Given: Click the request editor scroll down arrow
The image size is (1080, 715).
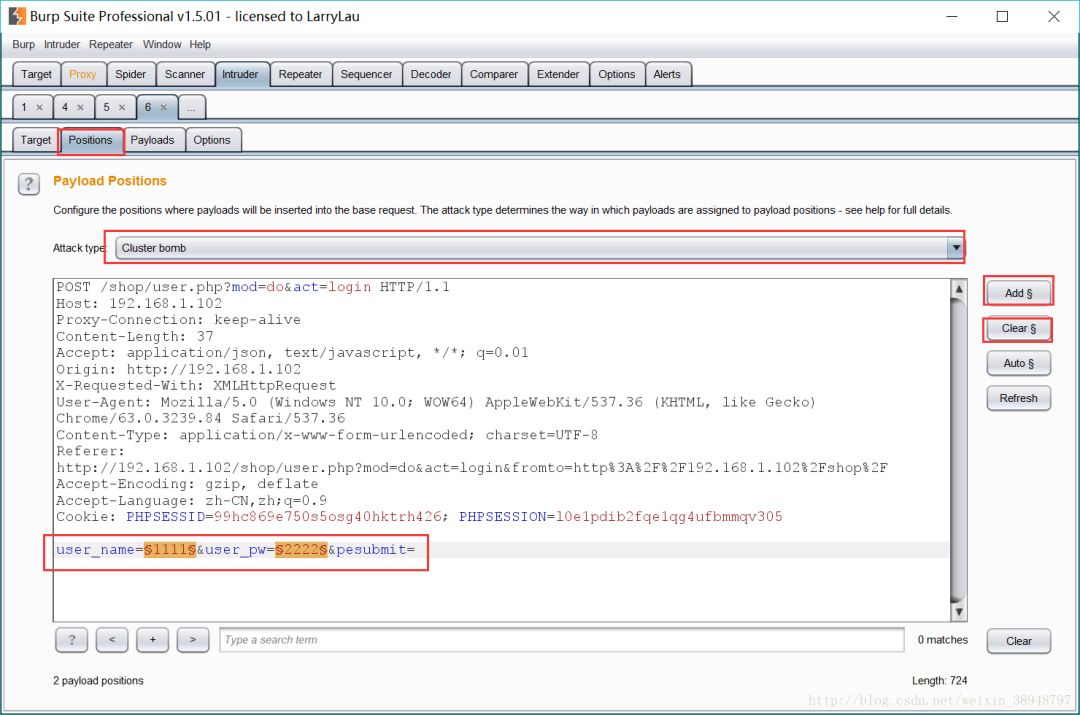Looking at the screenshot, I should (x=958, y=612).
